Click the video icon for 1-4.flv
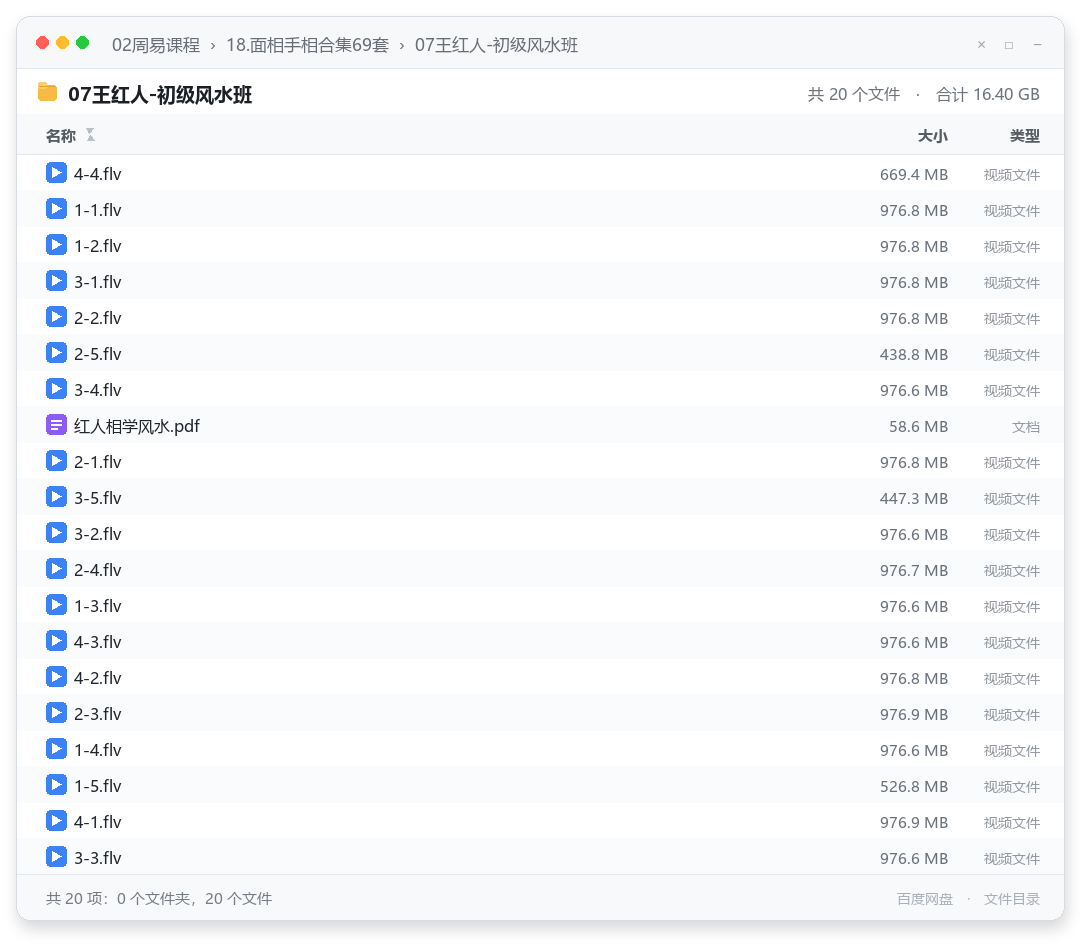This screenshot has width=1080, height=944. pos(56,748)
